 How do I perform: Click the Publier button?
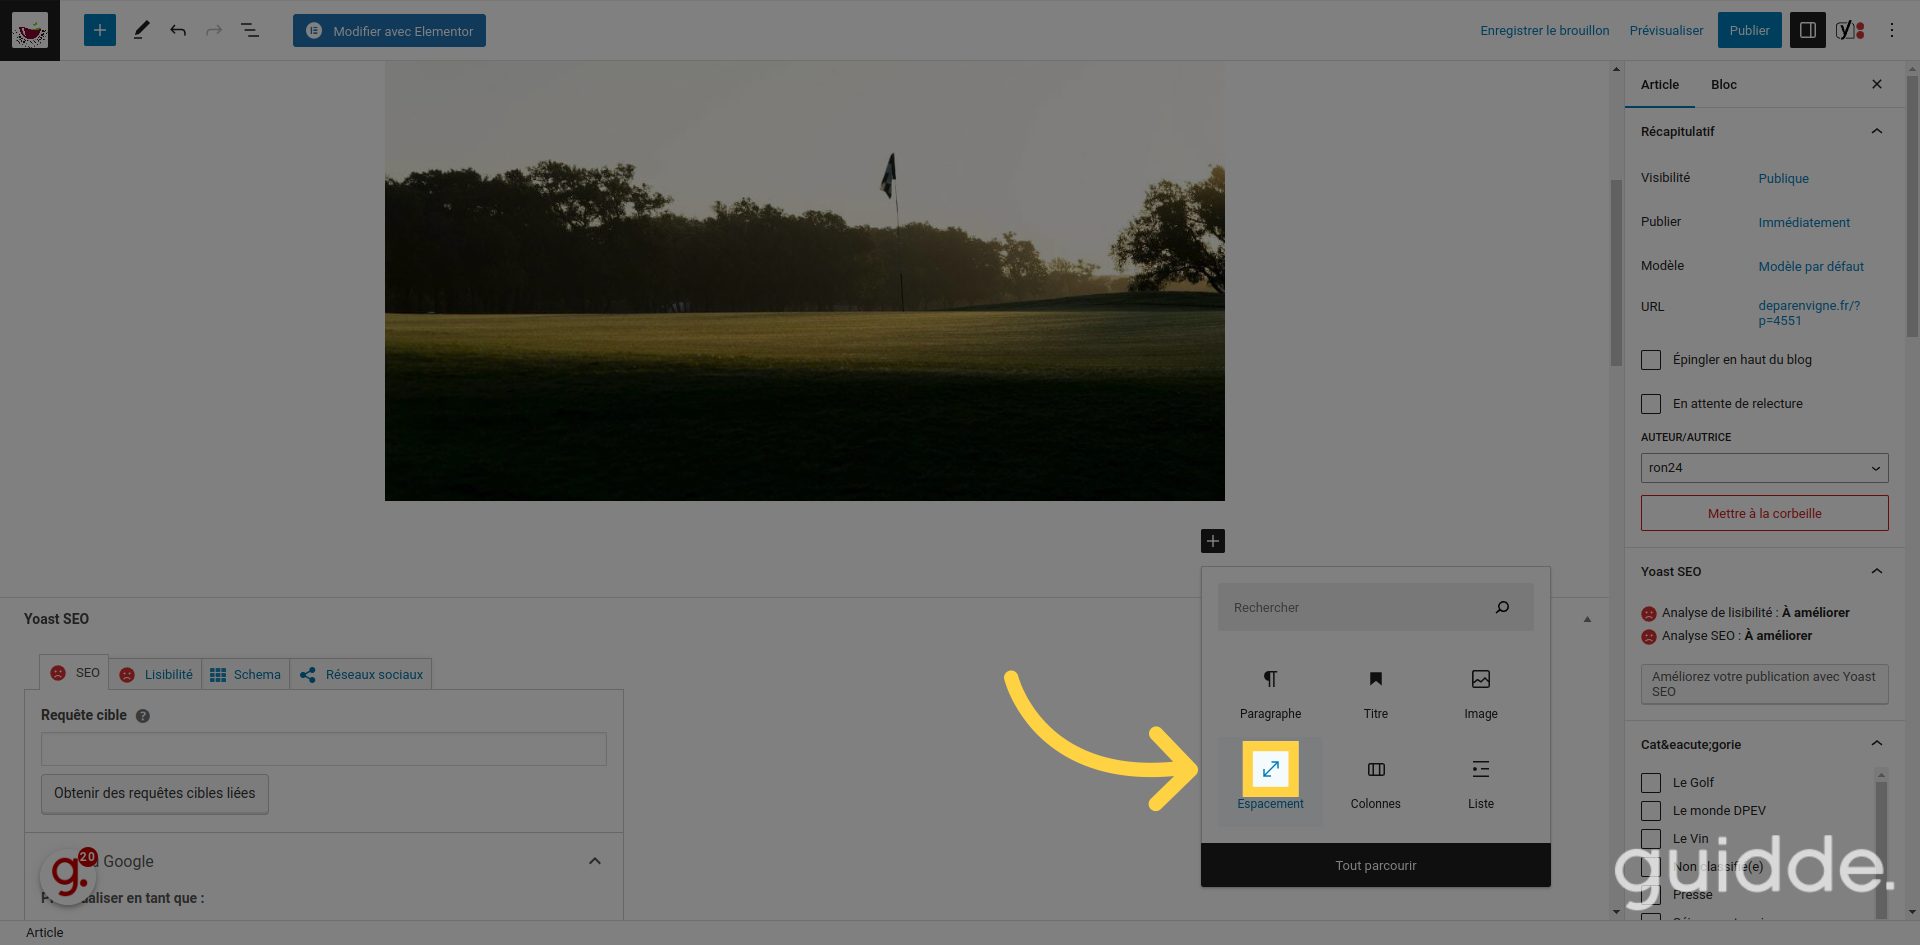(x=1750, y=30)
